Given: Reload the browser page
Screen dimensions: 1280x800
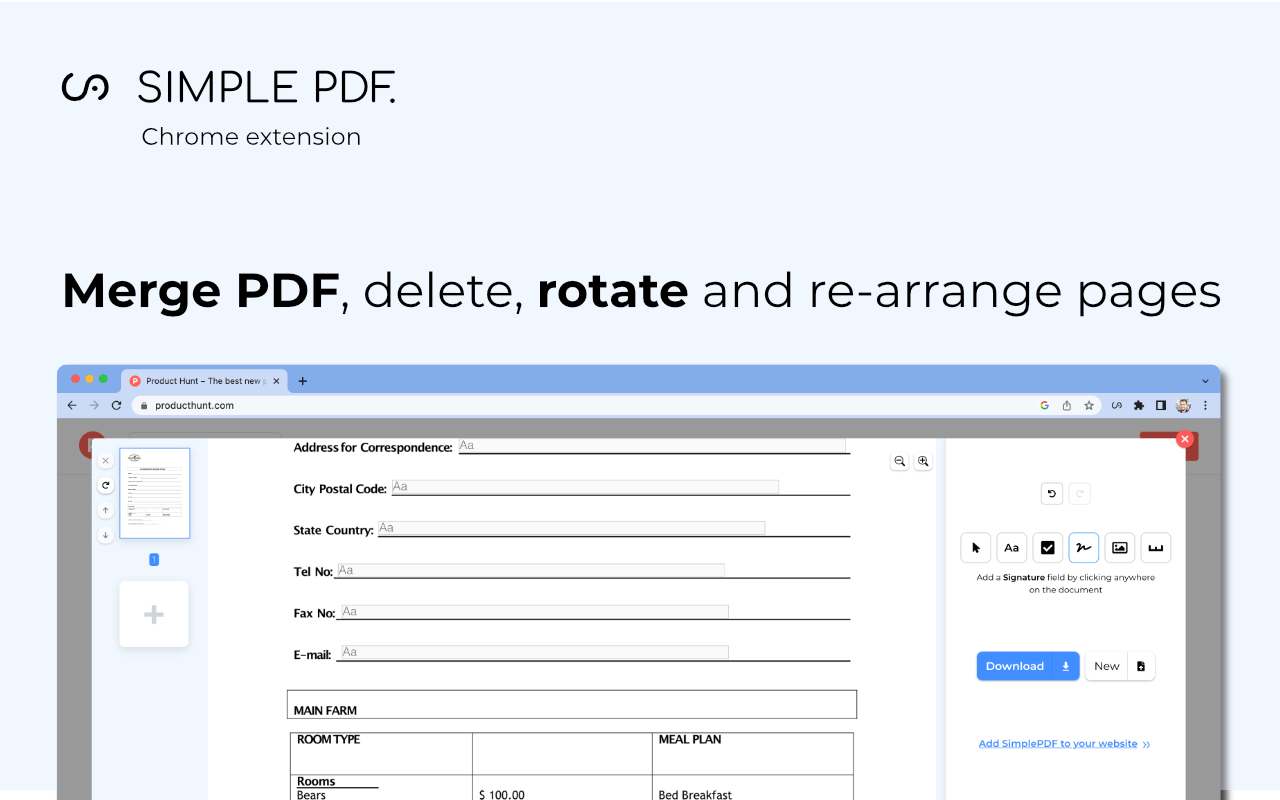Looking at the screenshot, I should (116, 405).
